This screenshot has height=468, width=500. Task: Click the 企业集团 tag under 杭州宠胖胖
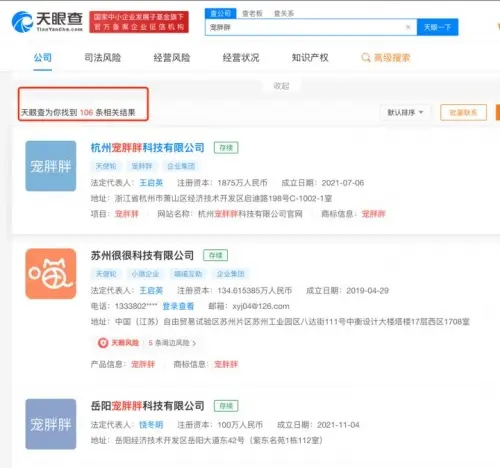(x=181, y=166)
